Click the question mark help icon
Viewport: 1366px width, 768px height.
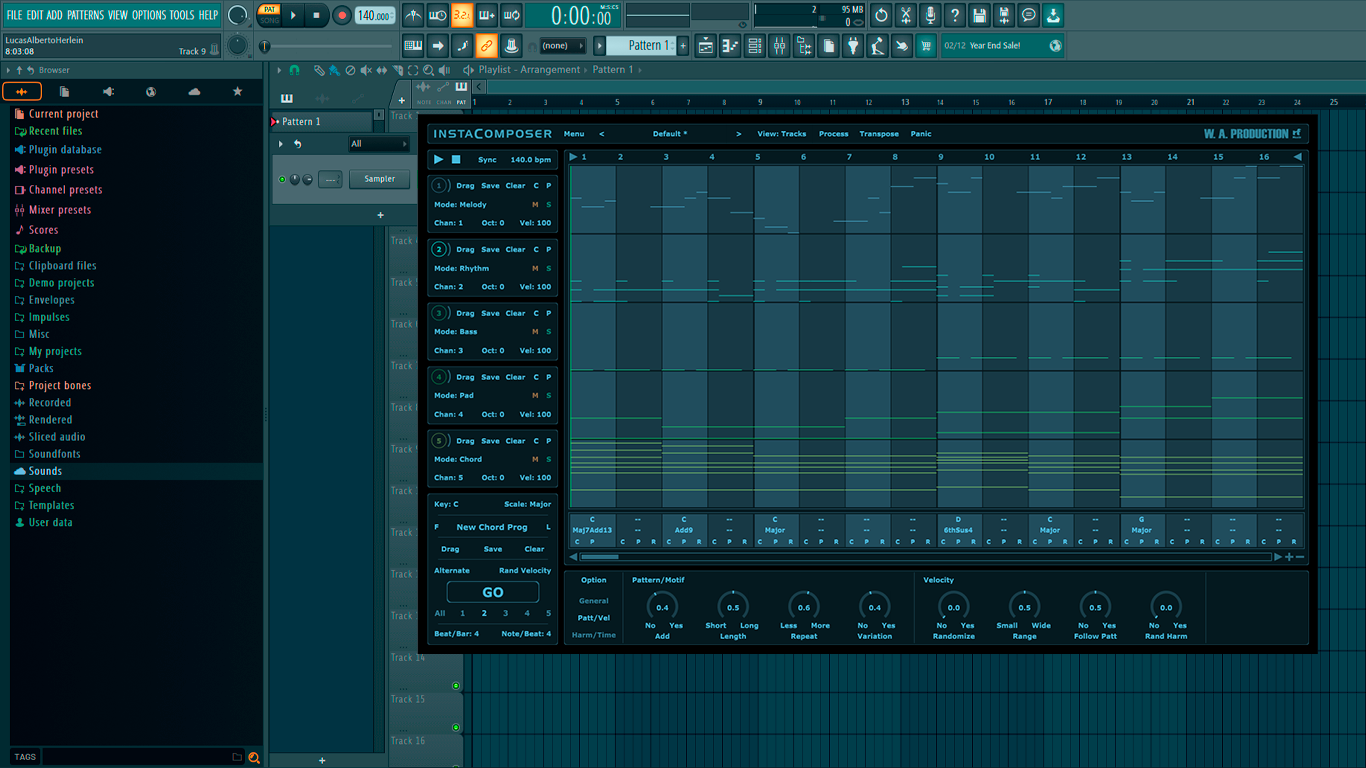(955, 15)
